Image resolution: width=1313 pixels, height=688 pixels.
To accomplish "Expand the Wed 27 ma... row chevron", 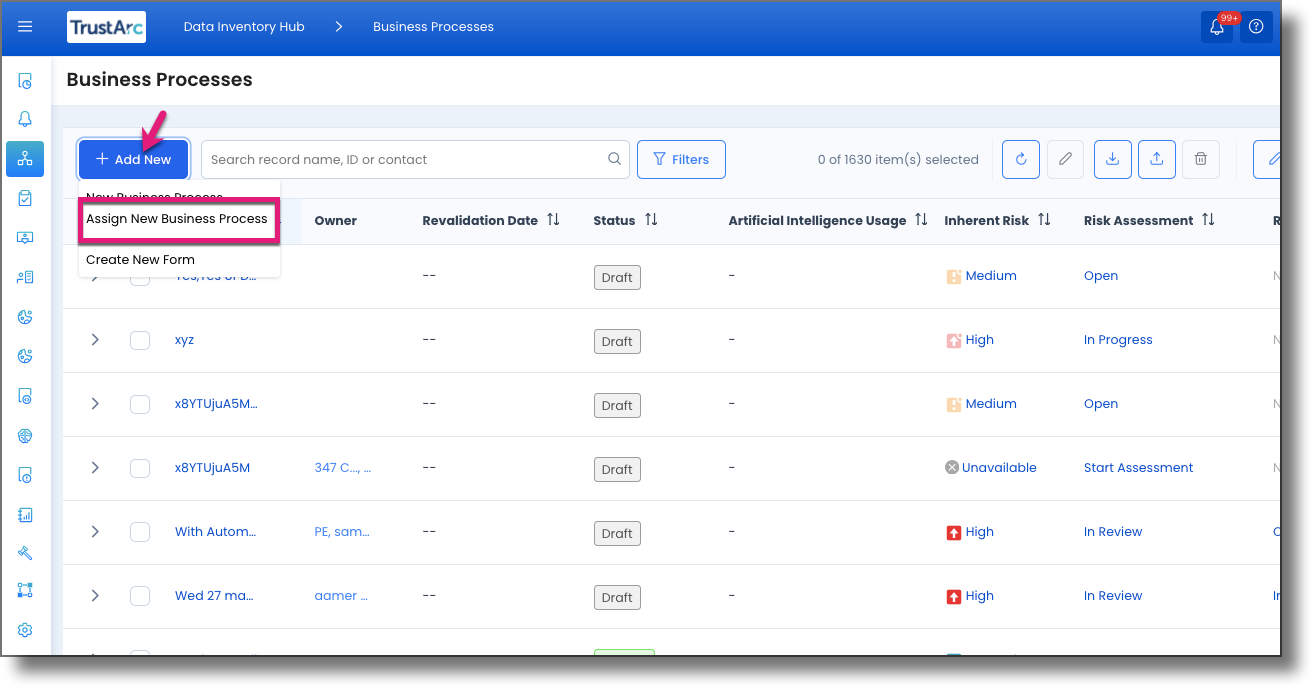I will click(x=95, y=596).
